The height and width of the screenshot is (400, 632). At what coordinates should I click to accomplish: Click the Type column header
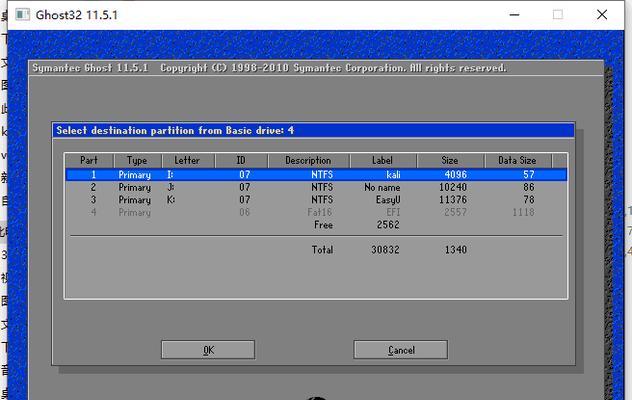137,160
